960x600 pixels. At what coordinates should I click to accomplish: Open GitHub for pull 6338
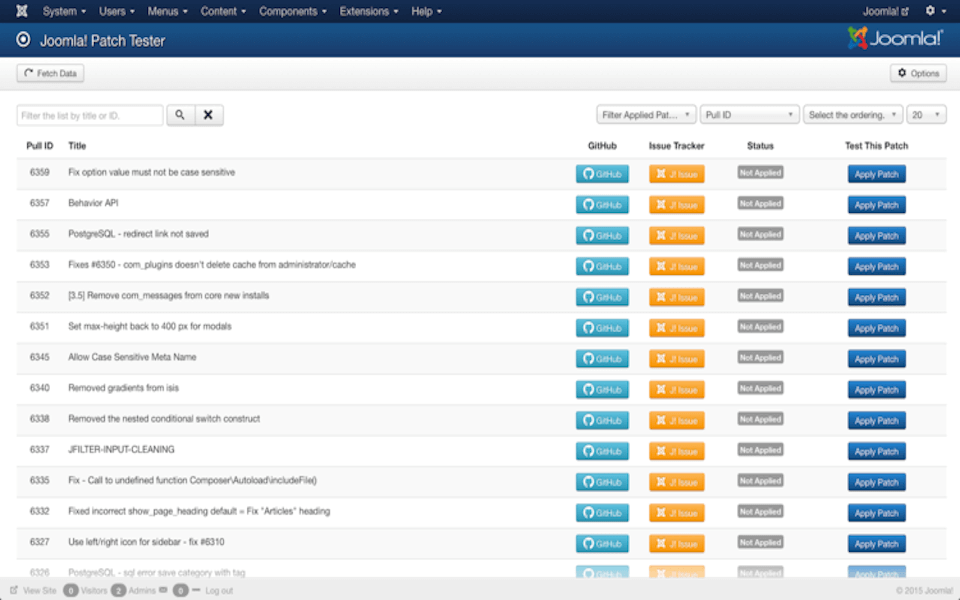click(602, 421)
